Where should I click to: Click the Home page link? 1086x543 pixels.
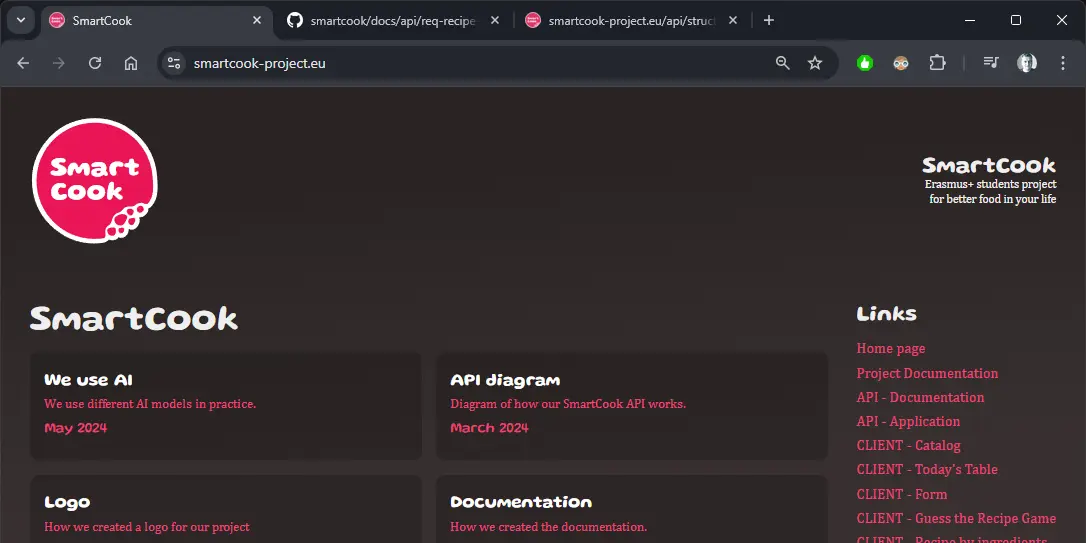(x=891, y=348)
